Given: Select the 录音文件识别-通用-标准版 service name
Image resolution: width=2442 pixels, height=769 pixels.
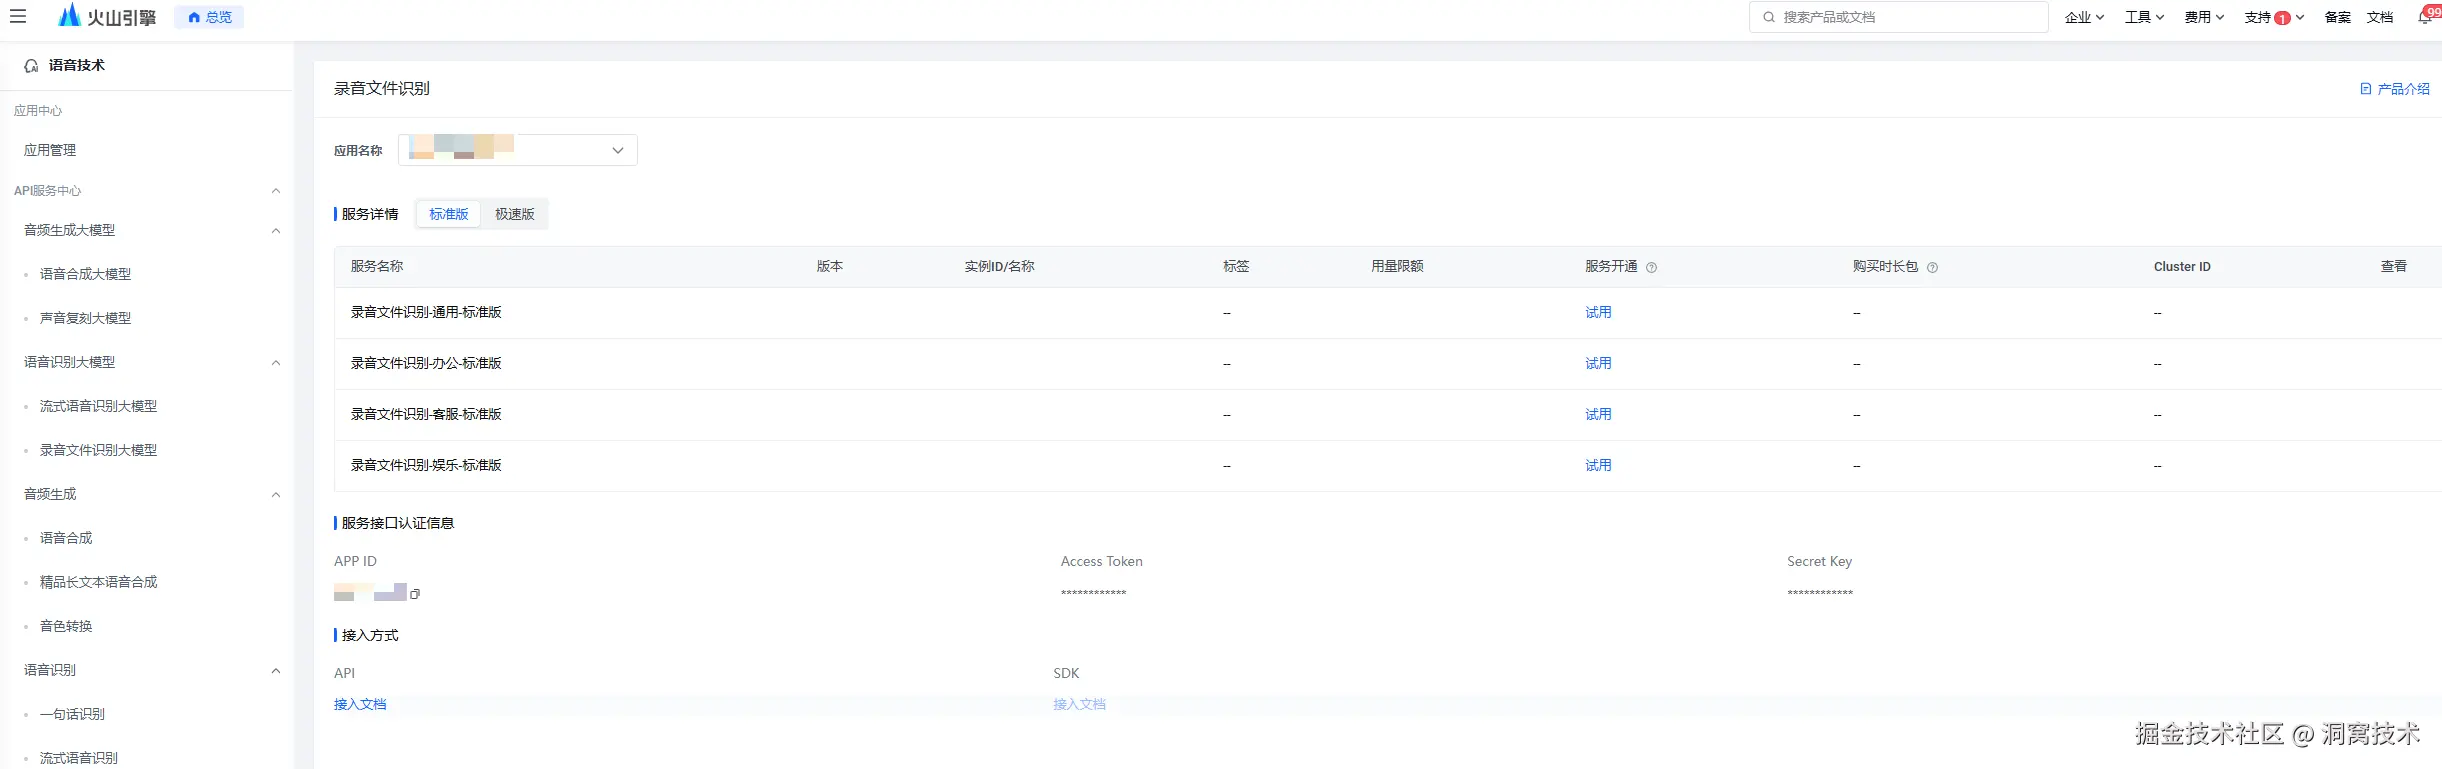Looking at the screenshot, I should click(426, 313).
